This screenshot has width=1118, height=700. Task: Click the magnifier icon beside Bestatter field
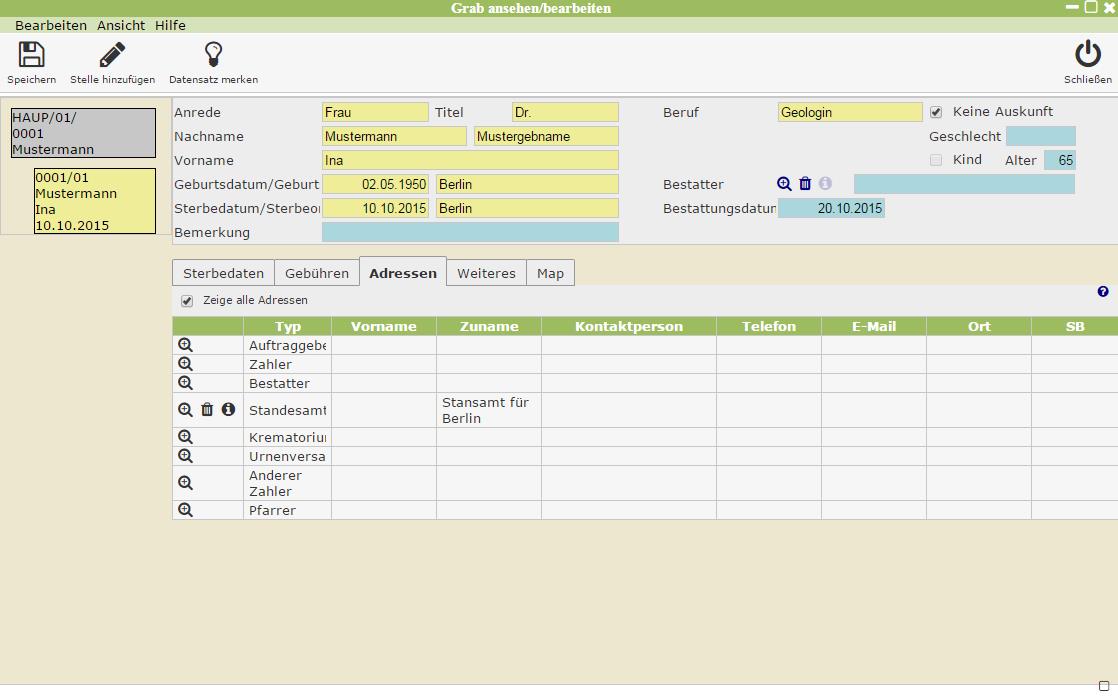click(x=784, y=184)
